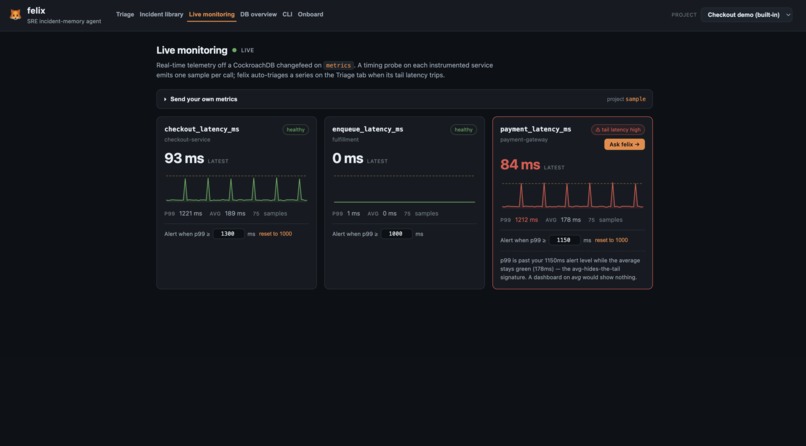The height and width of the screenshot is (446, 806).
Task: Click the payment_latency_ms card title
Action: pos(536,129)
